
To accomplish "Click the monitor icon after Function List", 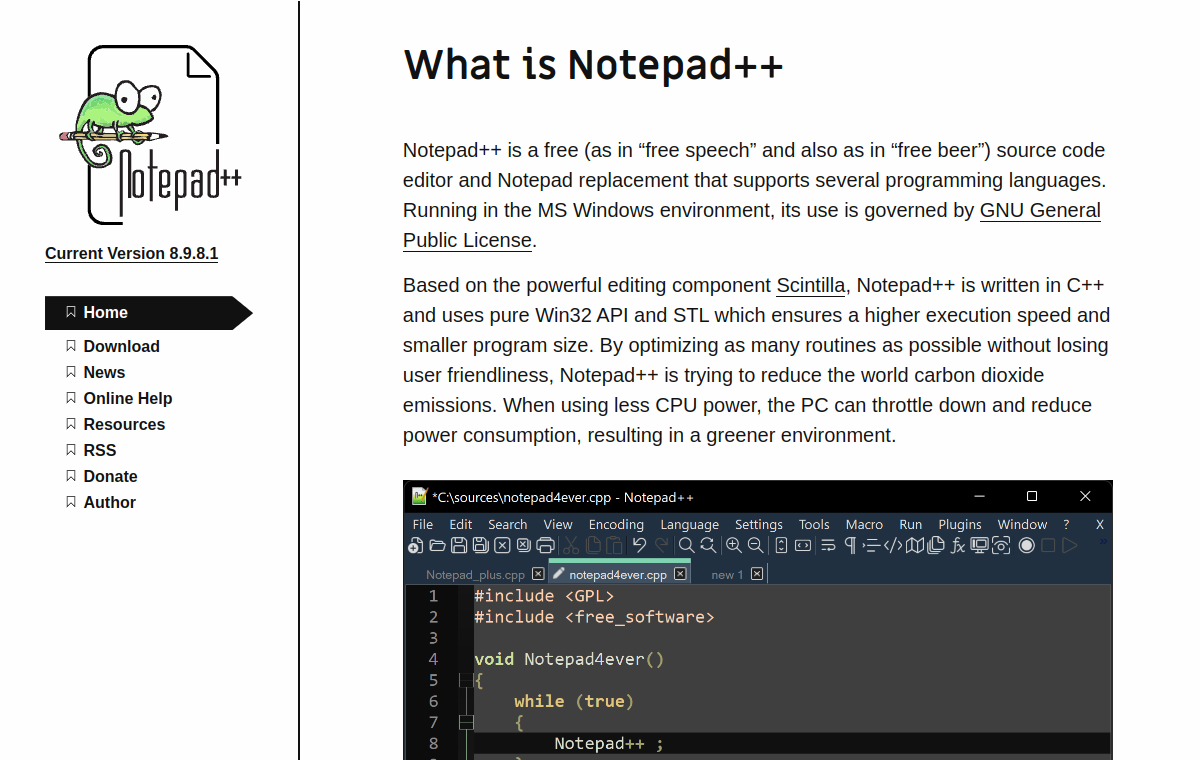I will (980, 545).
